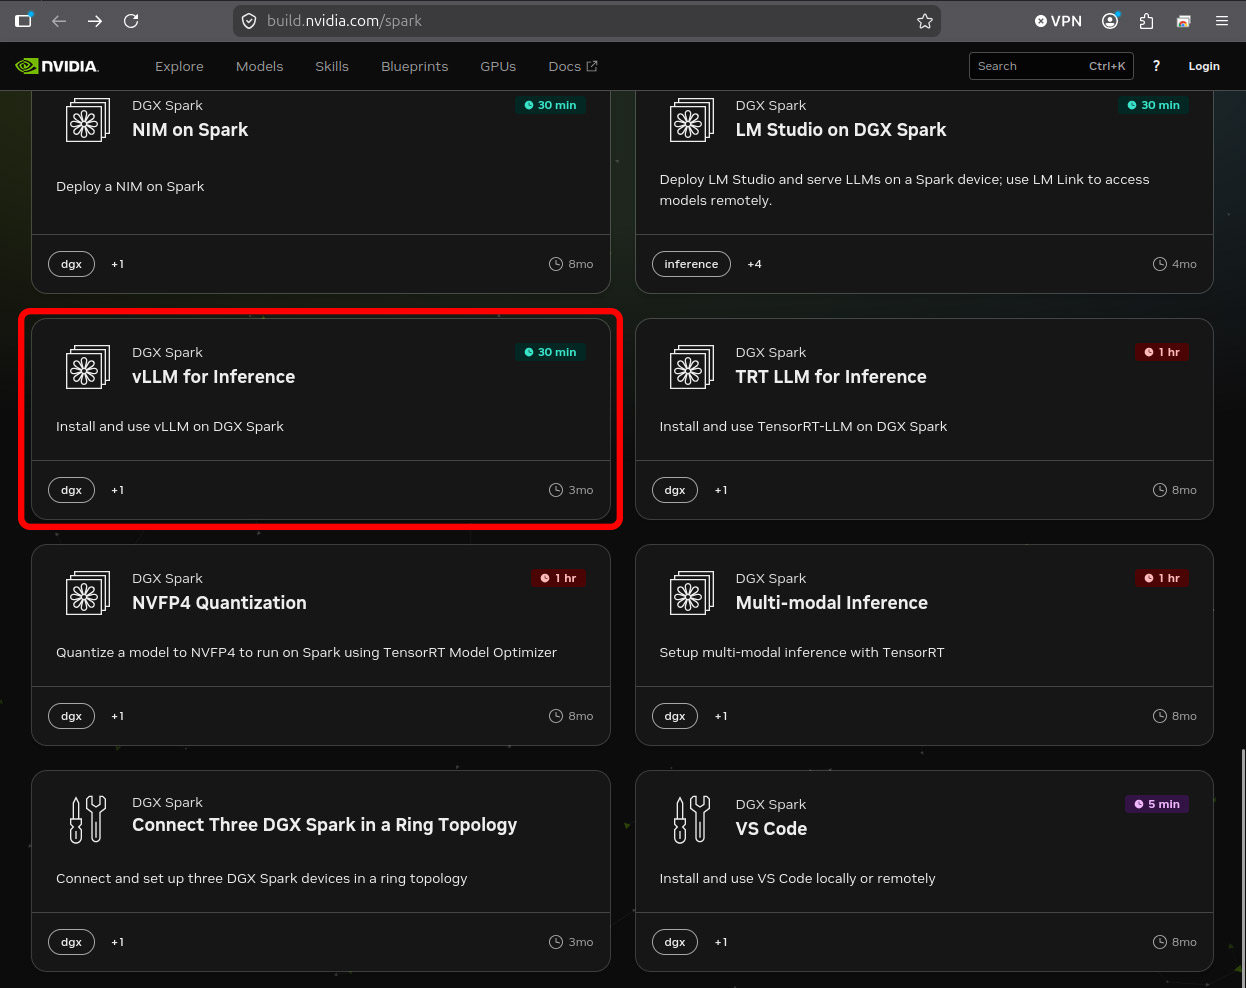Expand +1 tags on NVFP4 Quantization card
The height and width of the screenshot is (988, 1246).
[x=117, y=716]
